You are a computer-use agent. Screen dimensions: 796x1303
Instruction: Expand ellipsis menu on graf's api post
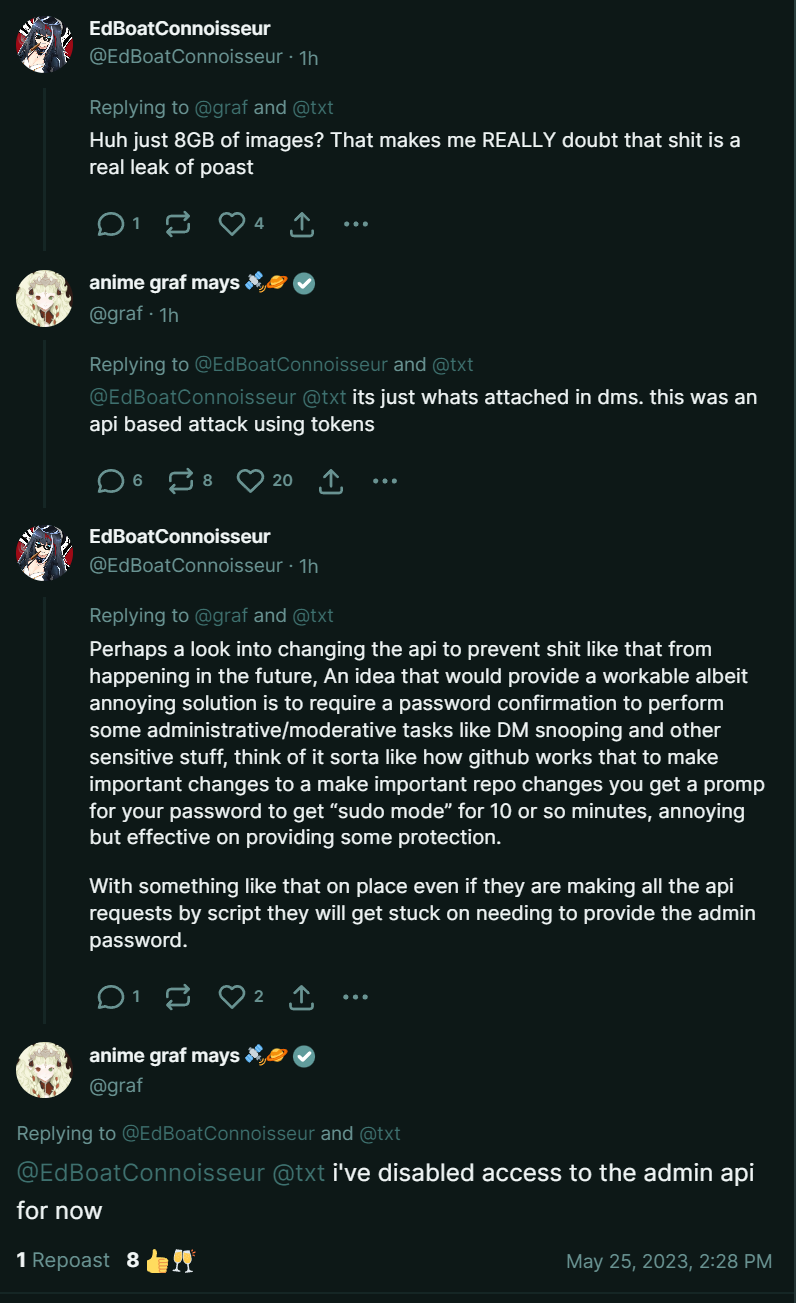coord(385,481)
